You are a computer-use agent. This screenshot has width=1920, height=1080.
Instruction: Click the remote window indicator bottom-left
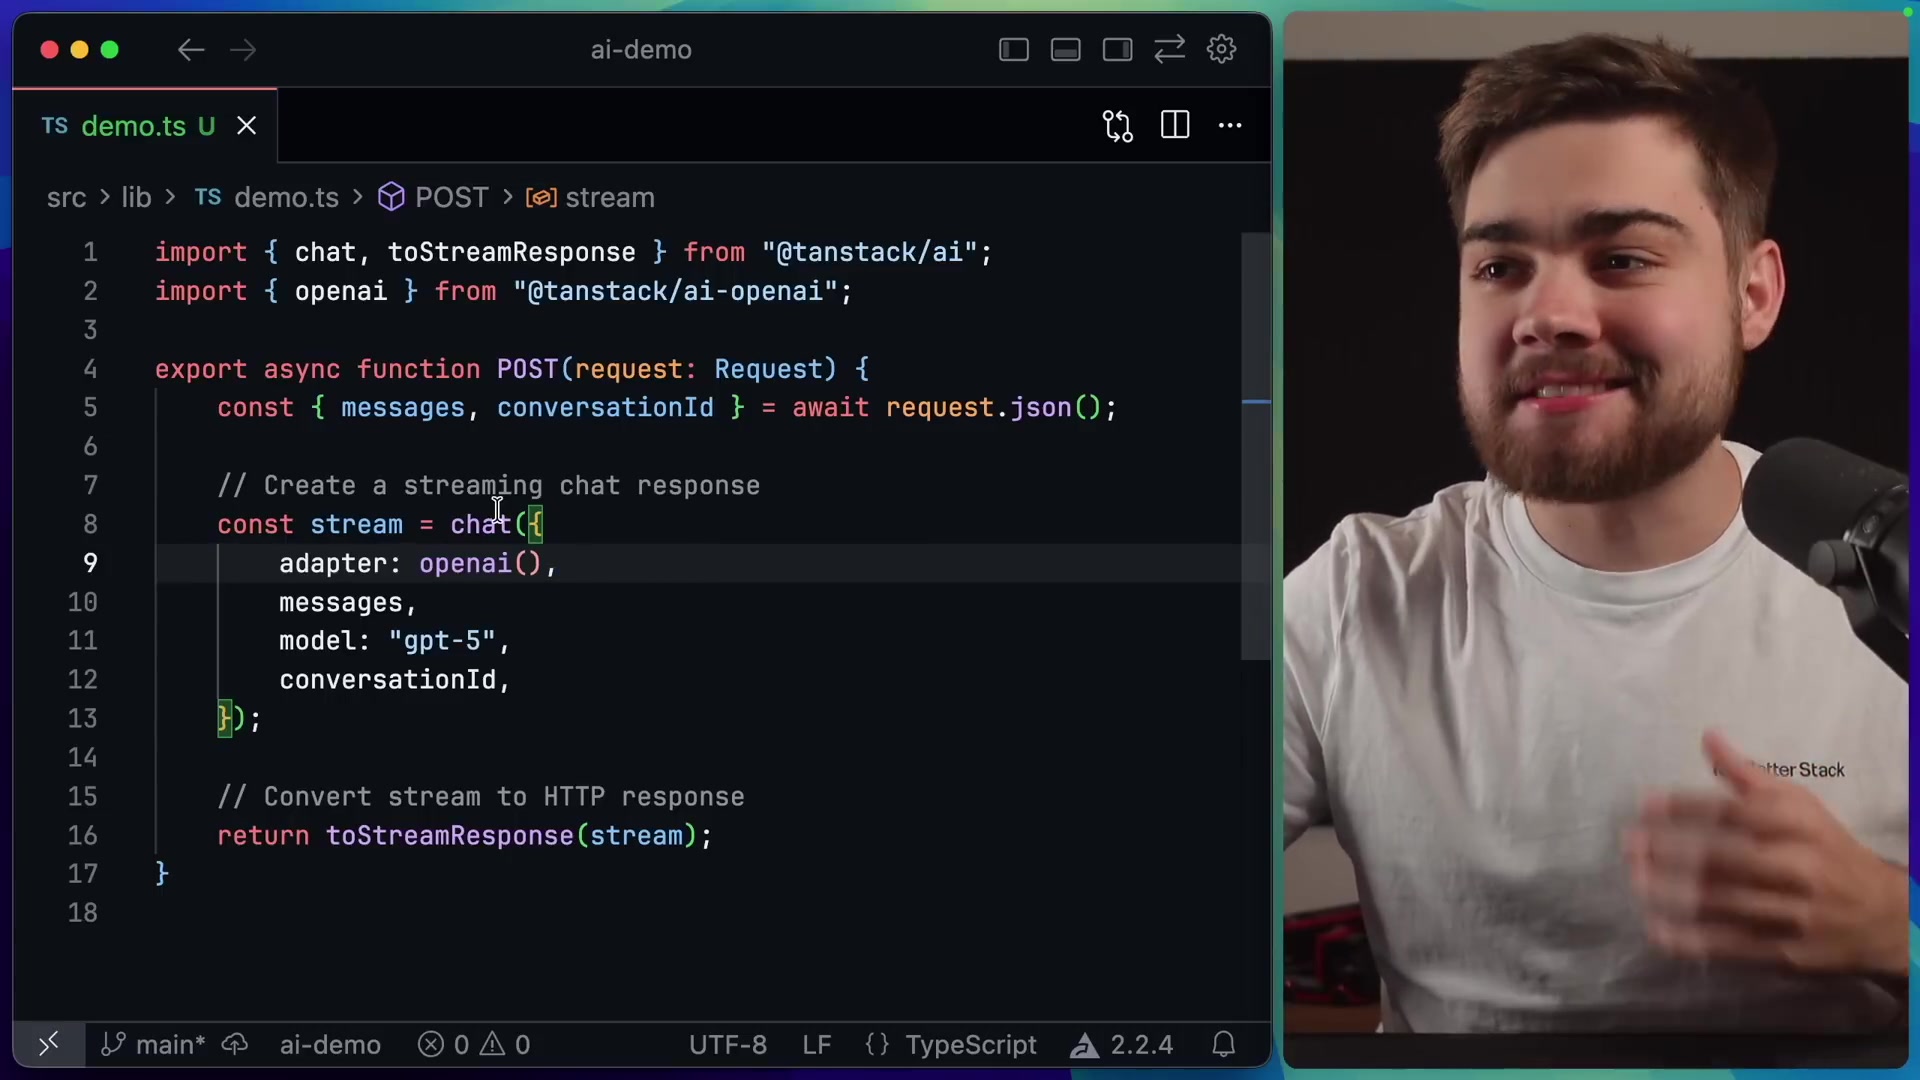point(47,1044)
